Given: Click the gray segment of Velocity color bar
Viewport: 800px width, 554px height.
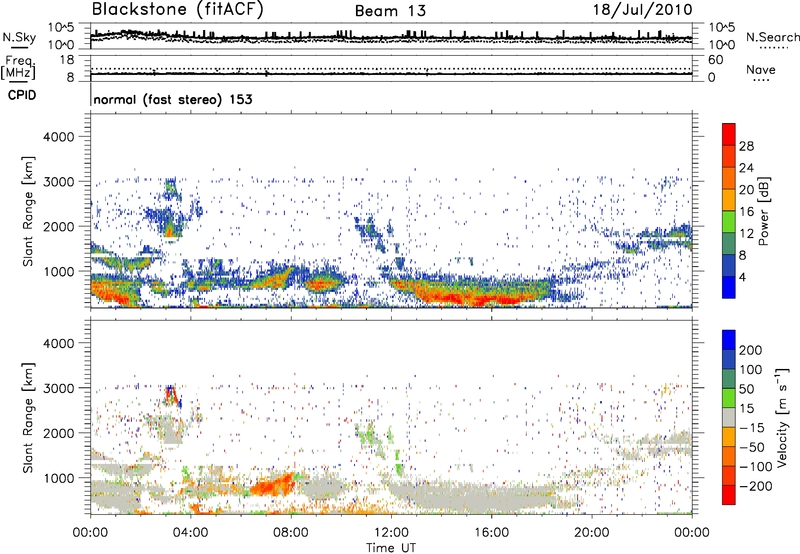Looking at the screenshot, I should [729, 417].
